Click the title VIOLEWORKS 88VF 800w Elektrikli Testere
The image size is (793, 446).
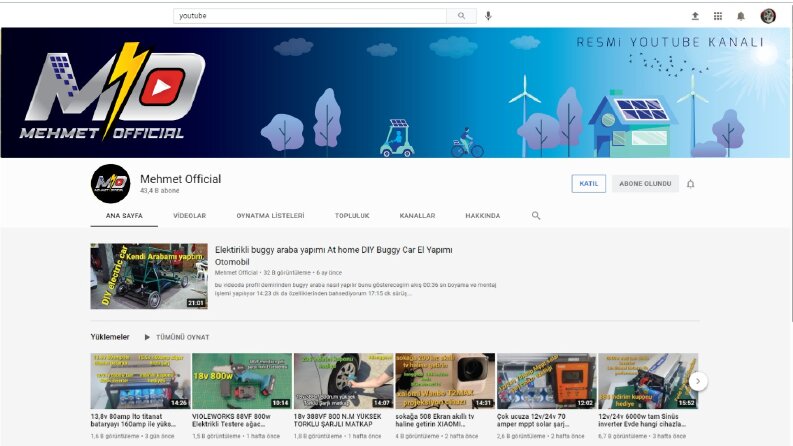232,420
